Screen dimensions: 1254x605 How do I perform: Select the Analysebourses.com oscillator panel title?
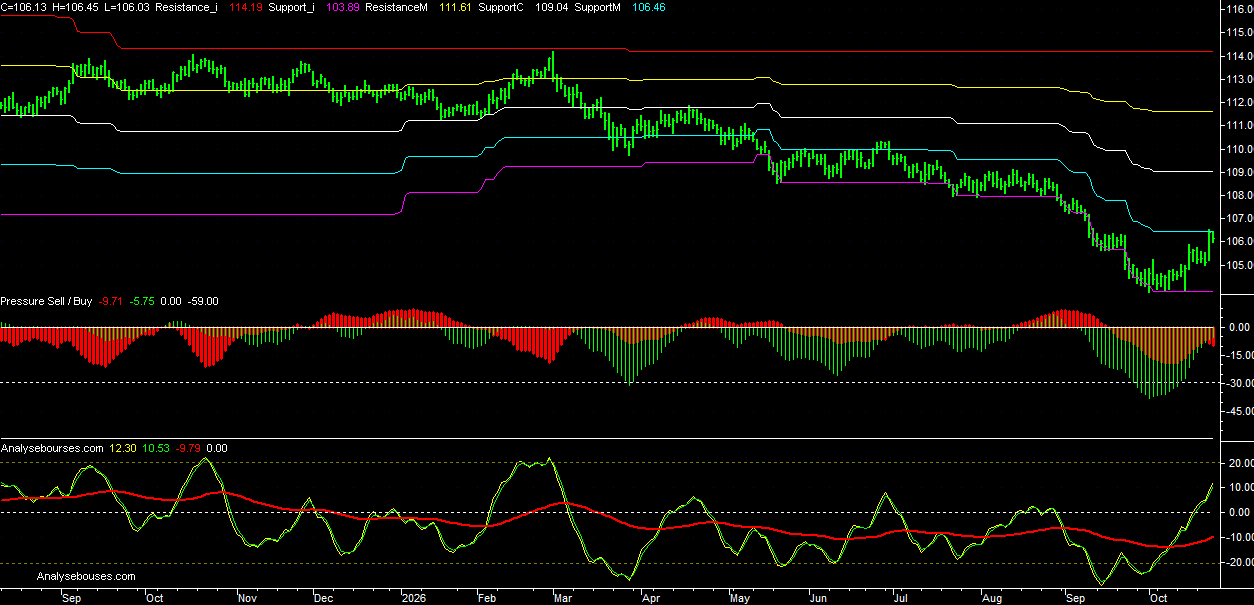click(52, 448)
